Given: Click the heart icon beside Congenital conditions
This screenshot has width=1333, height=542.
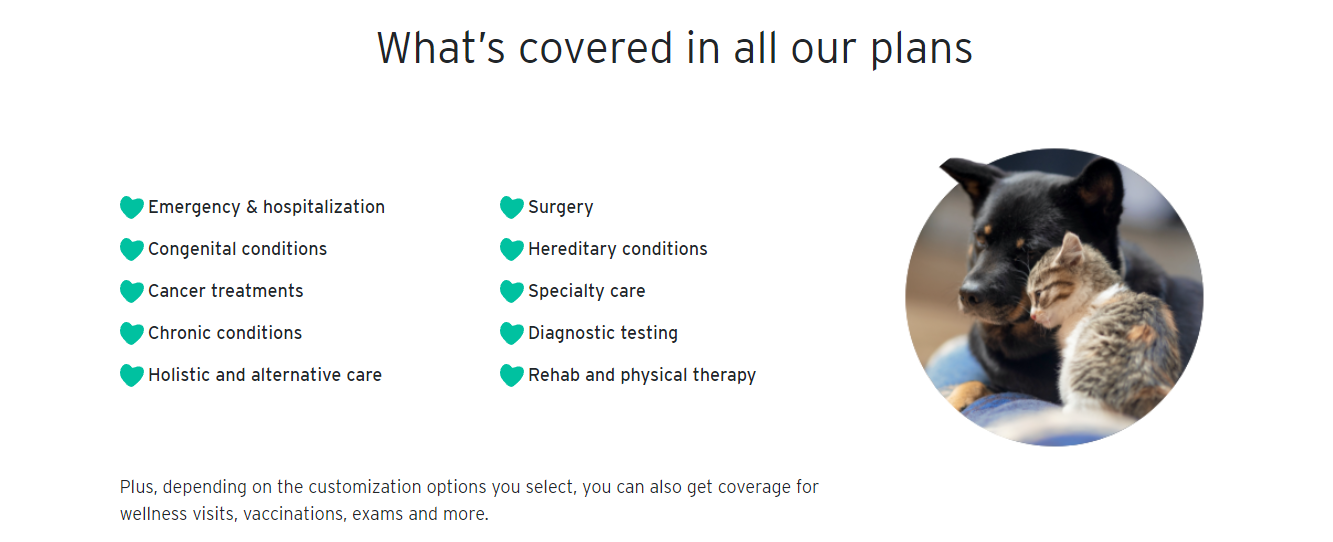Looking at the screenshot, I should click(132, 249).
